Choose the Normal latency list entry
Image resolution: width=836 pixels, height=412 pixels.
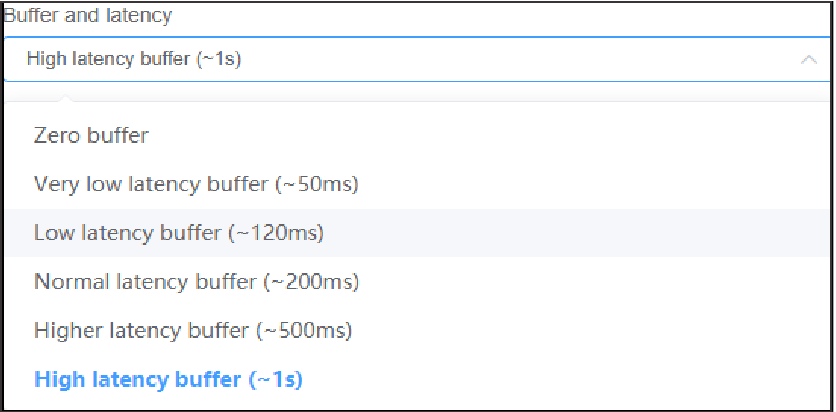pyautogui.click(x=196, y=282)
